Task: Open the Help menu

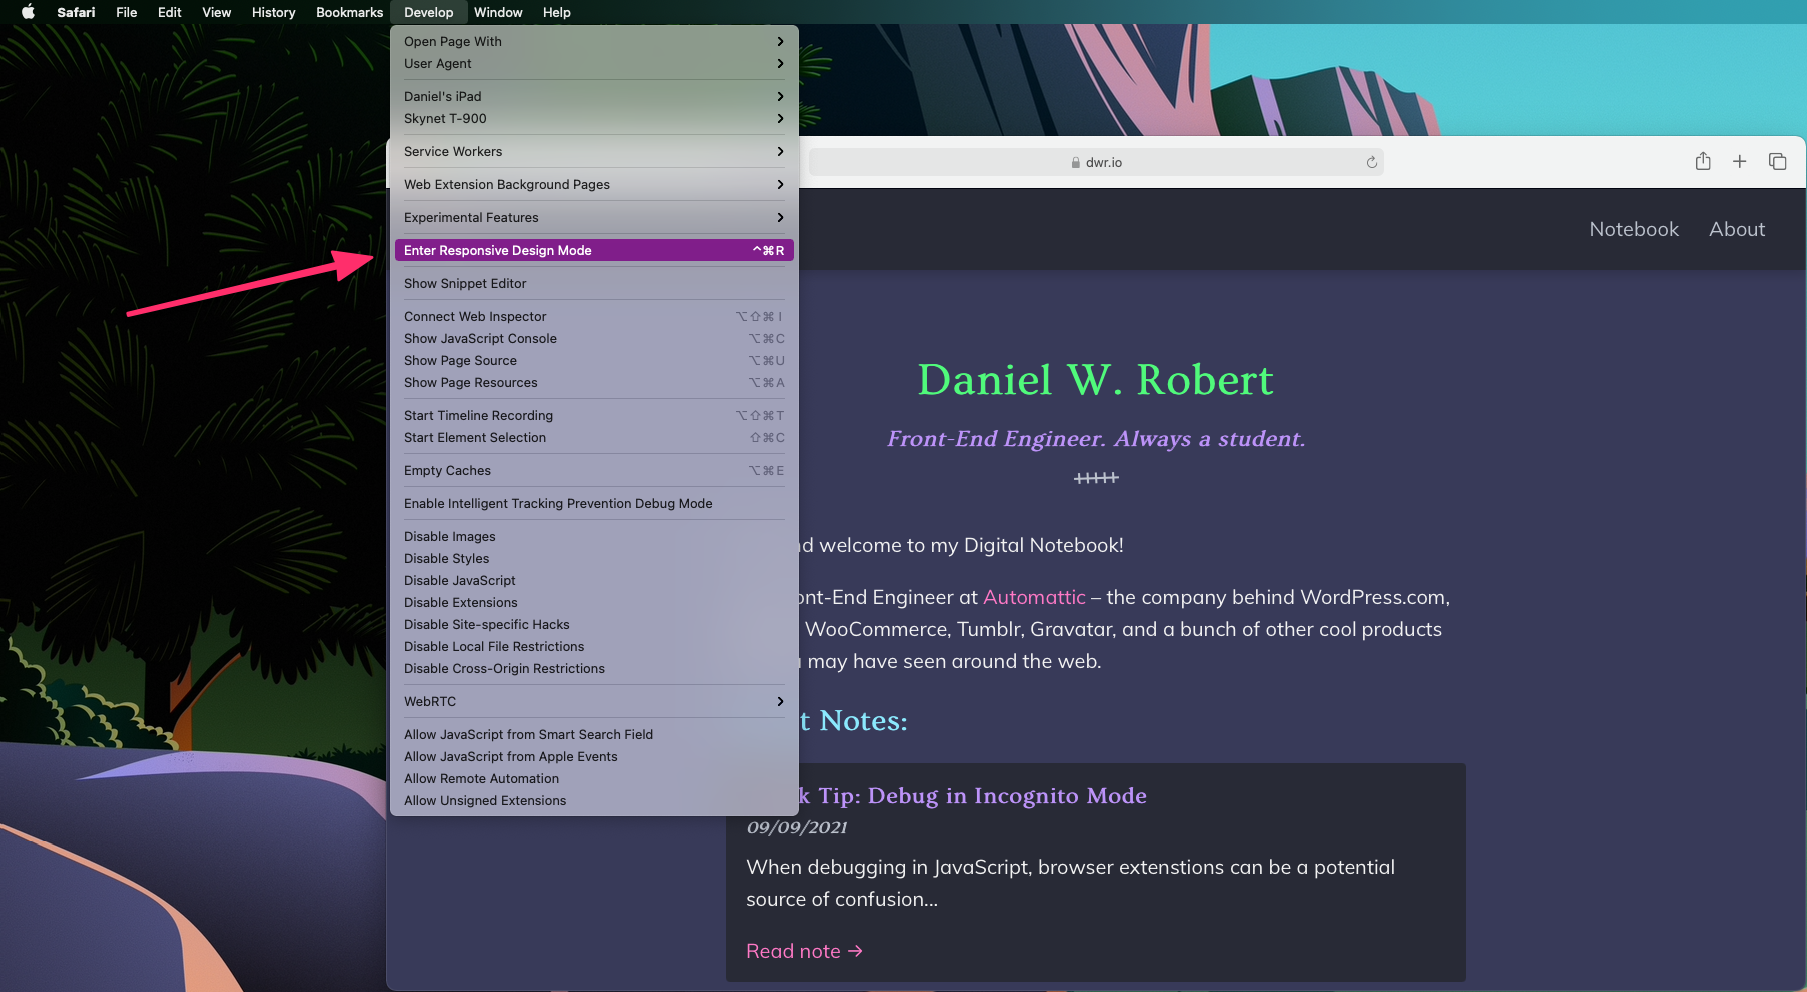Action: 556,12
